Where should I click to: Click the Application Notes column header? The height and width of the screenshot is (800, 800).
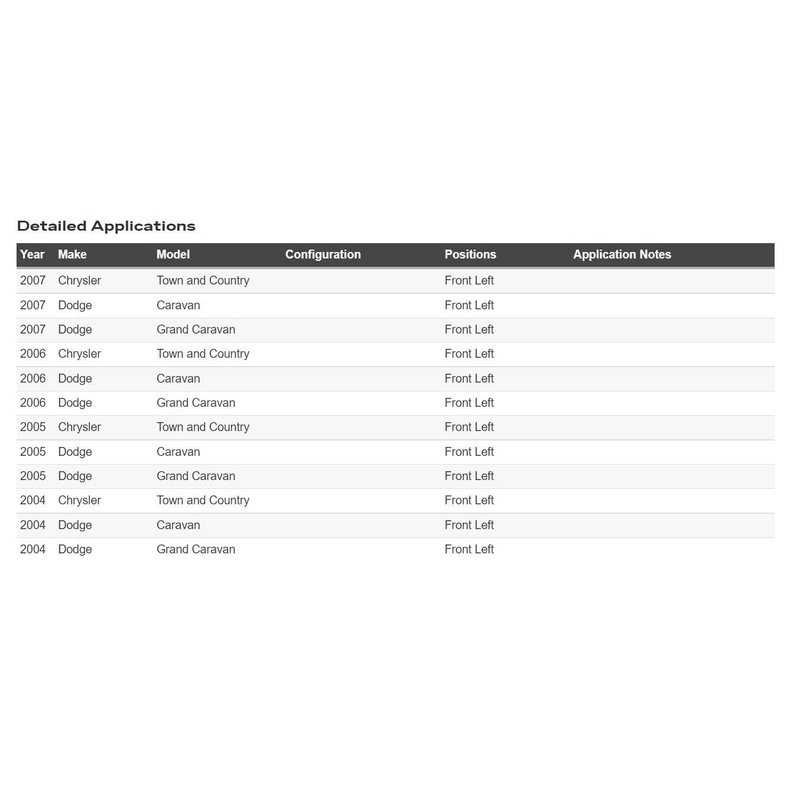click(622, 255)
